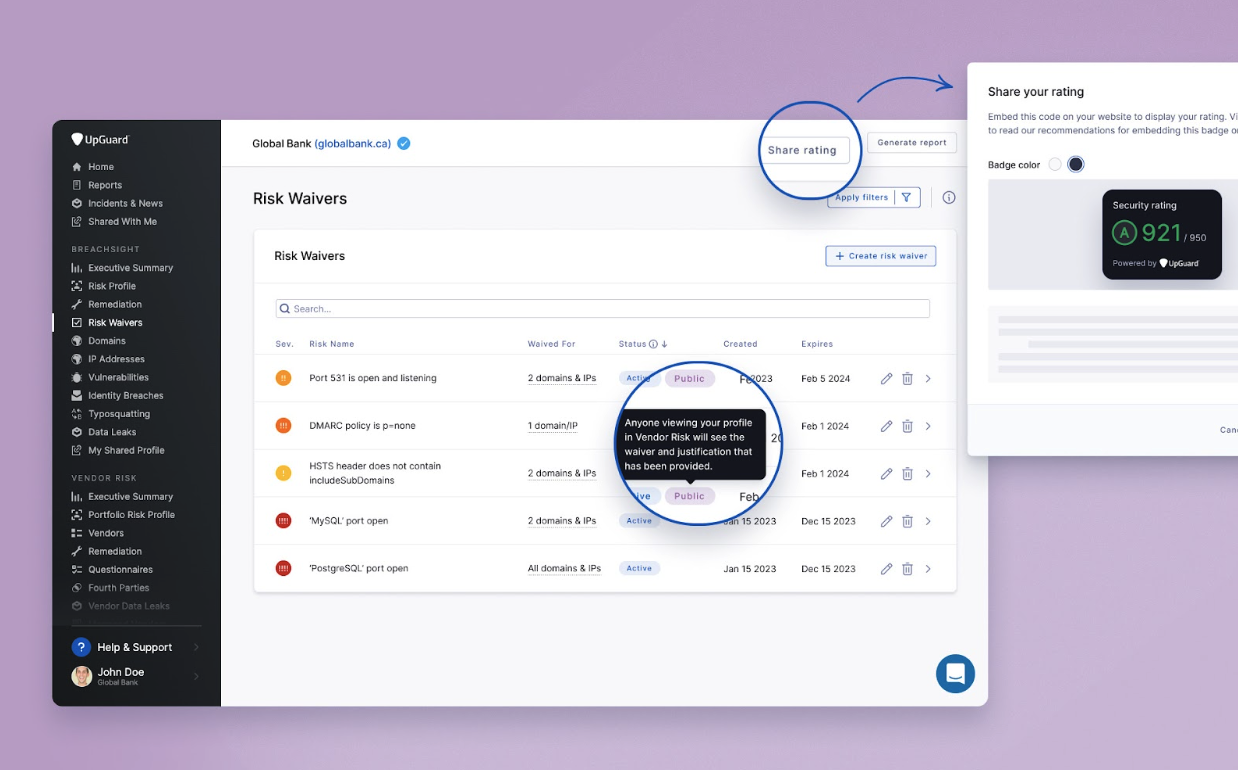Viewport: 1238px width, 770px height.
Task: Delete the DMARC policy waiver
Action: coord(907,426)
